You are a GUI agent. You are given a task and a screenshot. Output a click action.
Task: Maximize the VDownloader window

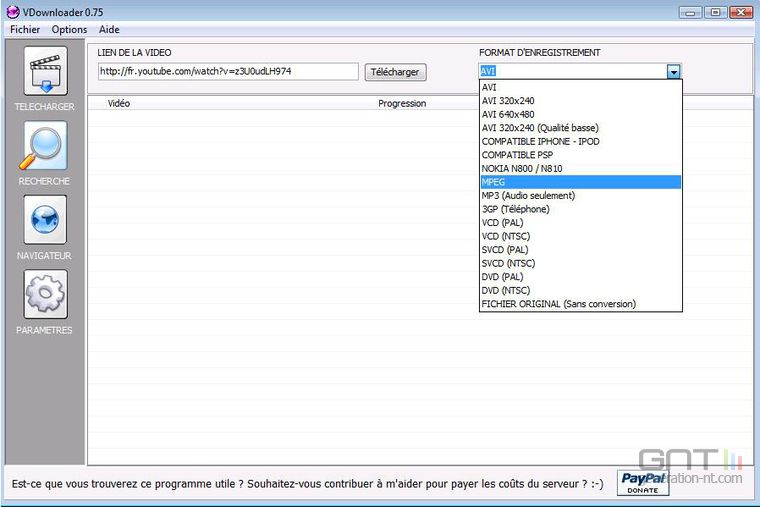(x=715, y=12)
